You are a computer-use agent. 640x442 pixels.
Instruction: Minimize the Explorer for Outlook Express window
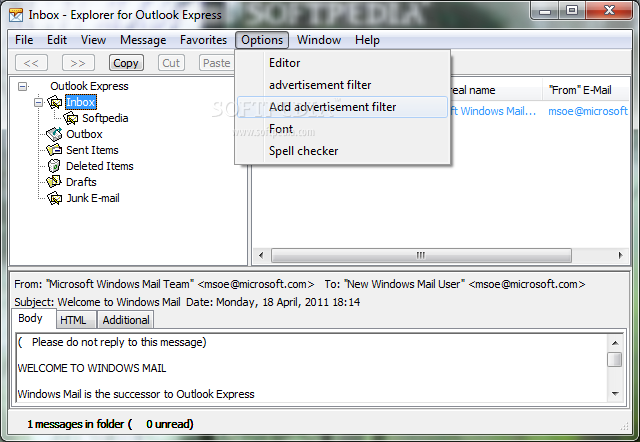pyautogui.click(x=545, y=11)
